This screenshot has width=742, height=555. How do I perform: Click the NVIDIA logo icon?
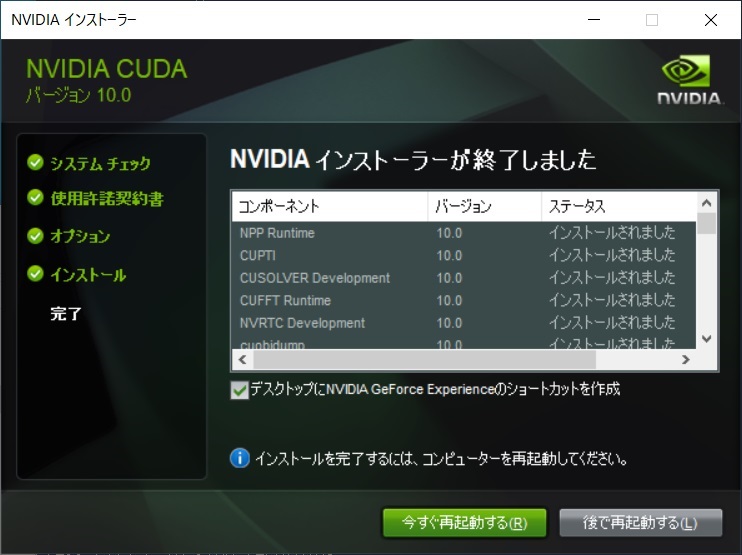point(689,79)
